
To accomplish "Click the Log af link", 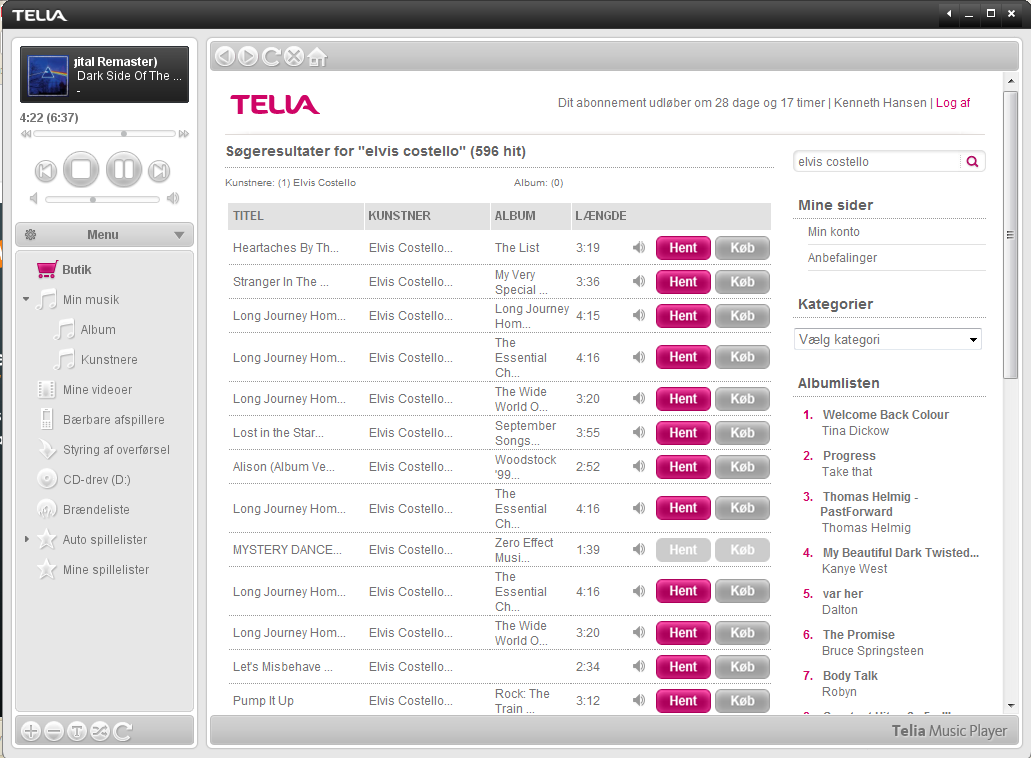I will (x=953, y=103).
